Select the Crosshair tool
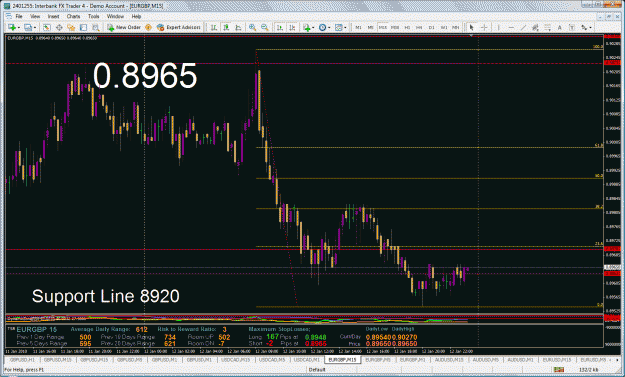The width and height of the screenshot is (625, 377). (x=484, y=27)
